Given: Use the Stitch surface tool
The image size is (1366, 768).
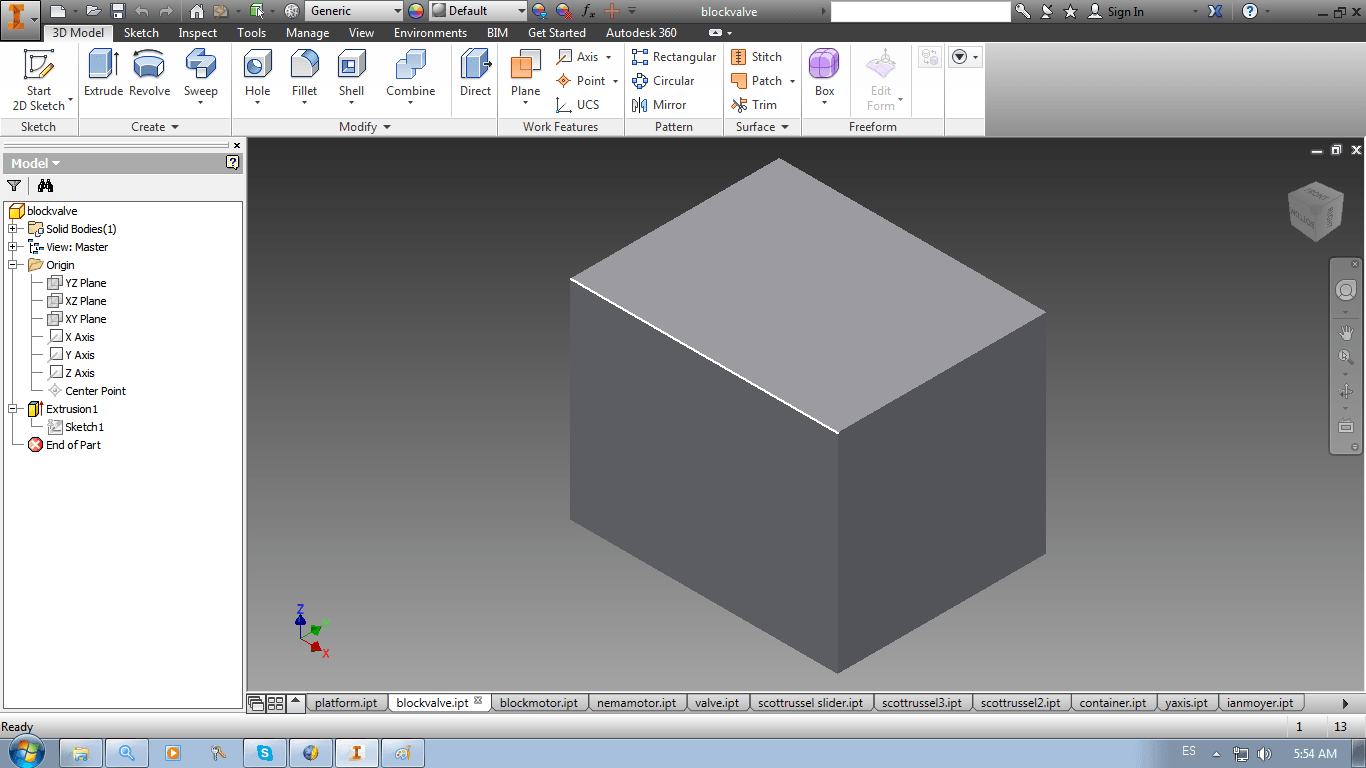Looking at the screenshot, I should click(x=757, y=57).
